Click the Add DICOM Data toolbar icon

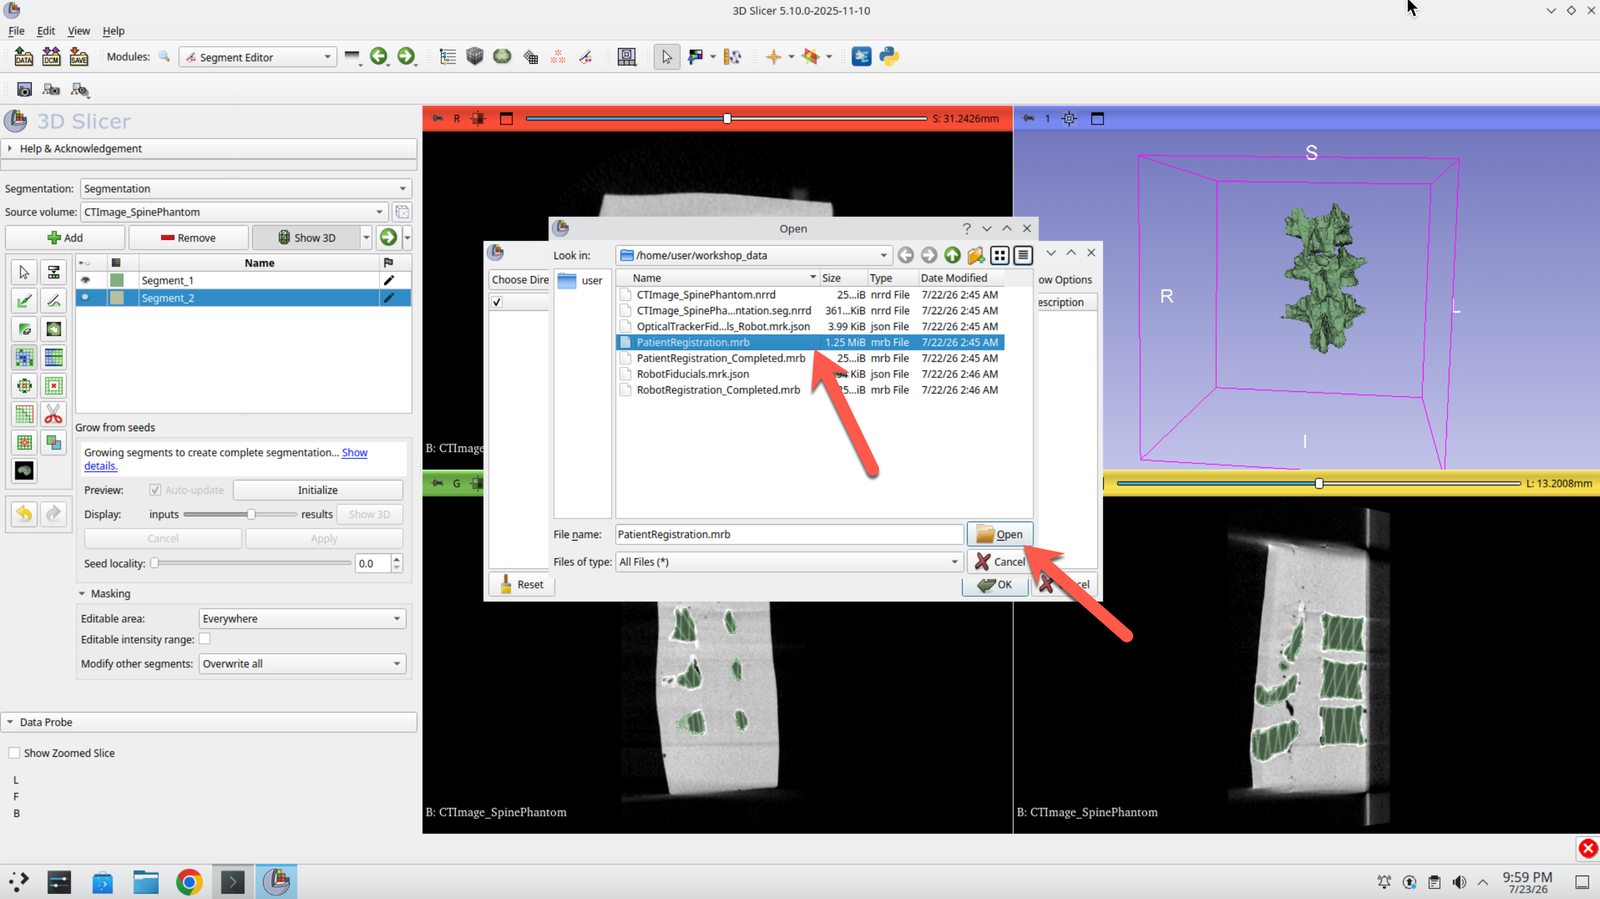point(51,57)
